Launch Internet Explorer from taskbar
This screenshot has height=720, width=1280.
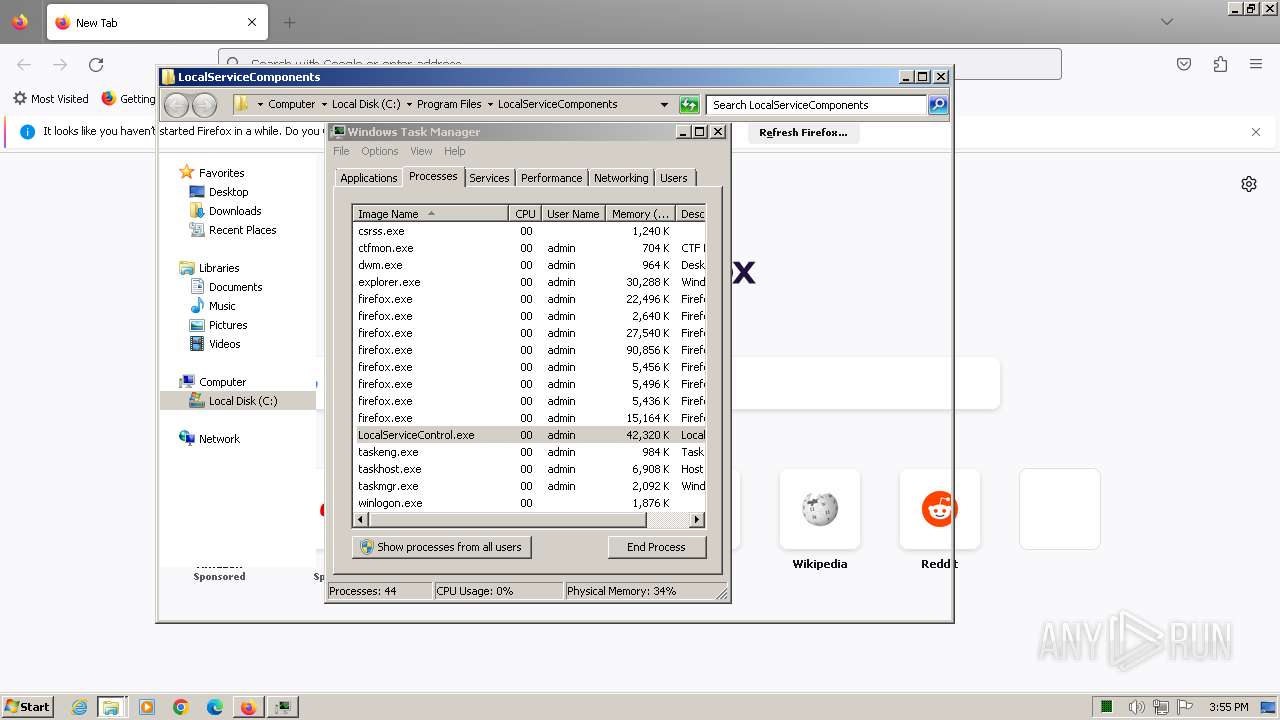click(x=79, y=707)
